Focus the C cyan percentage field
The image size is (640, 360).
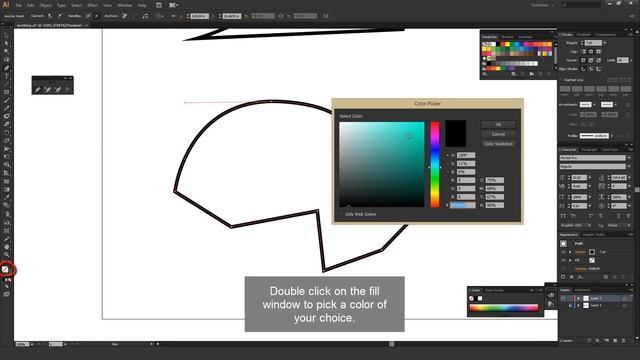point(495,180)
